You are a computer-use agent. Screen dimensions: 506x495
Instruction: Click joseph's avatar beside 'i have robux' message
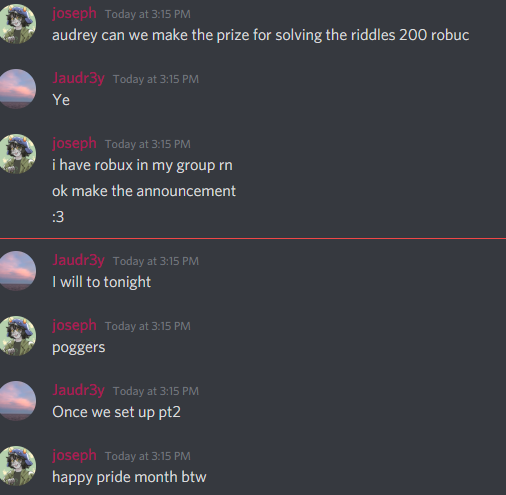(17, 154)
